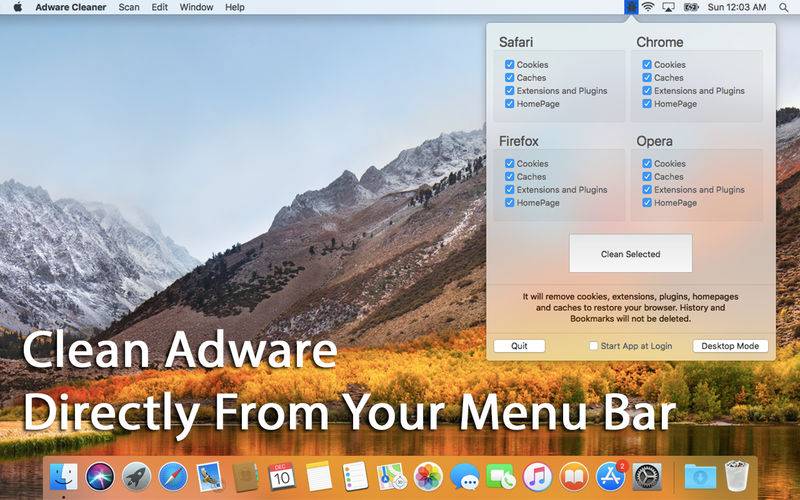Enable Start App at Login

593,346
